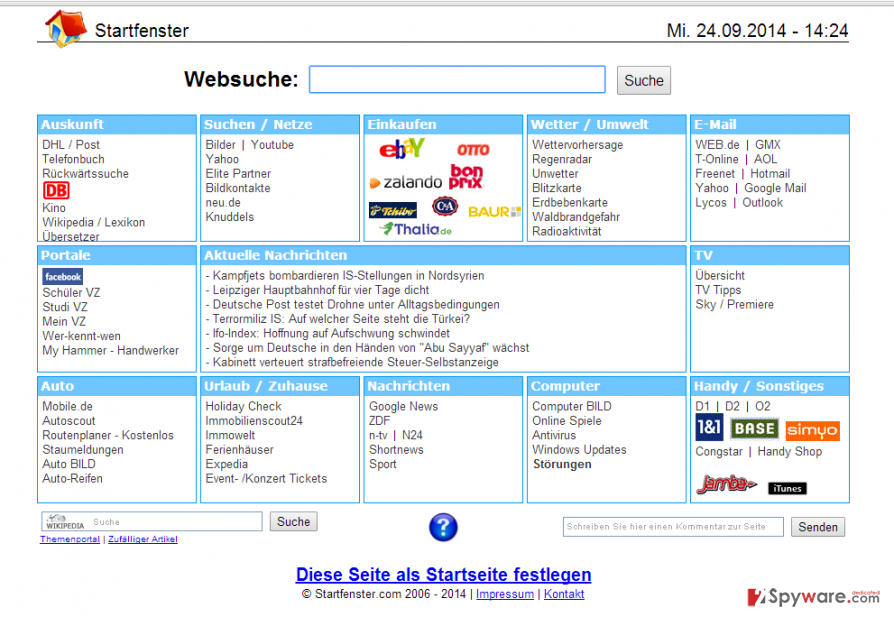Open the Elite Partner link
This screenshot has height=618, width=894.
(x=238, y=173)
